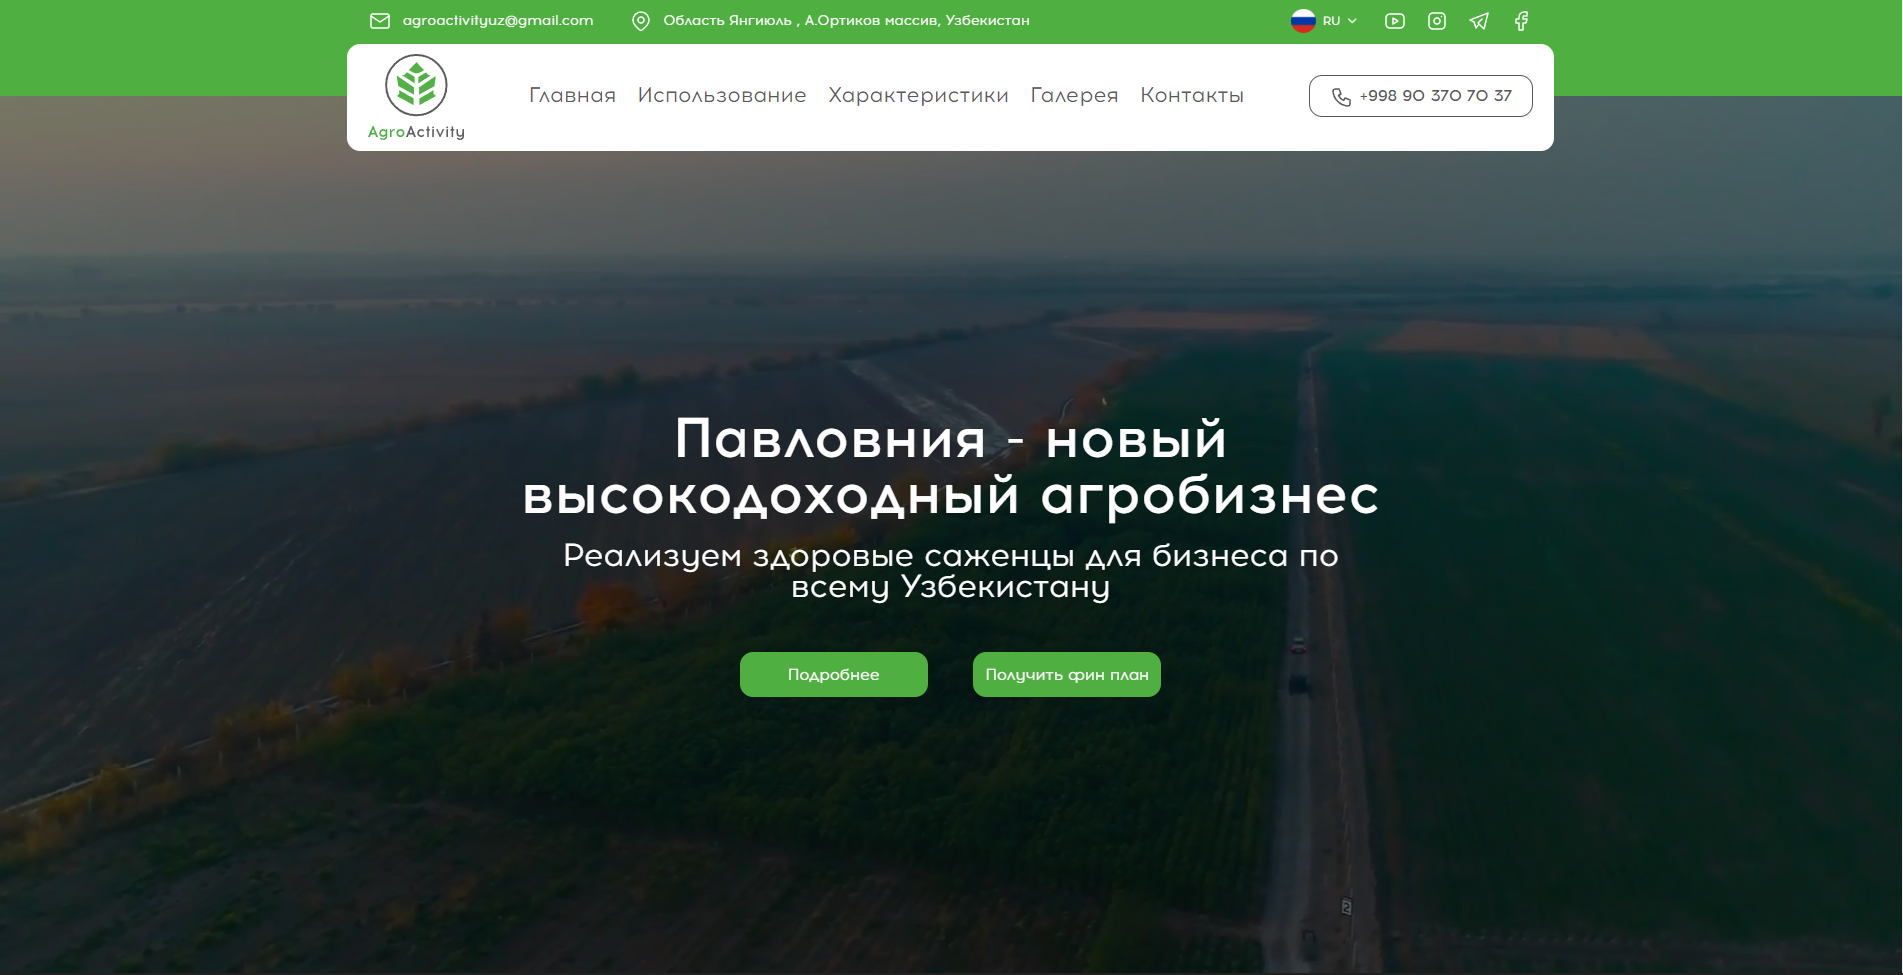Click the Получить фин план button
This screenshot has height=975, width=1903.
pyautogui.click(x=1067, y=675)
